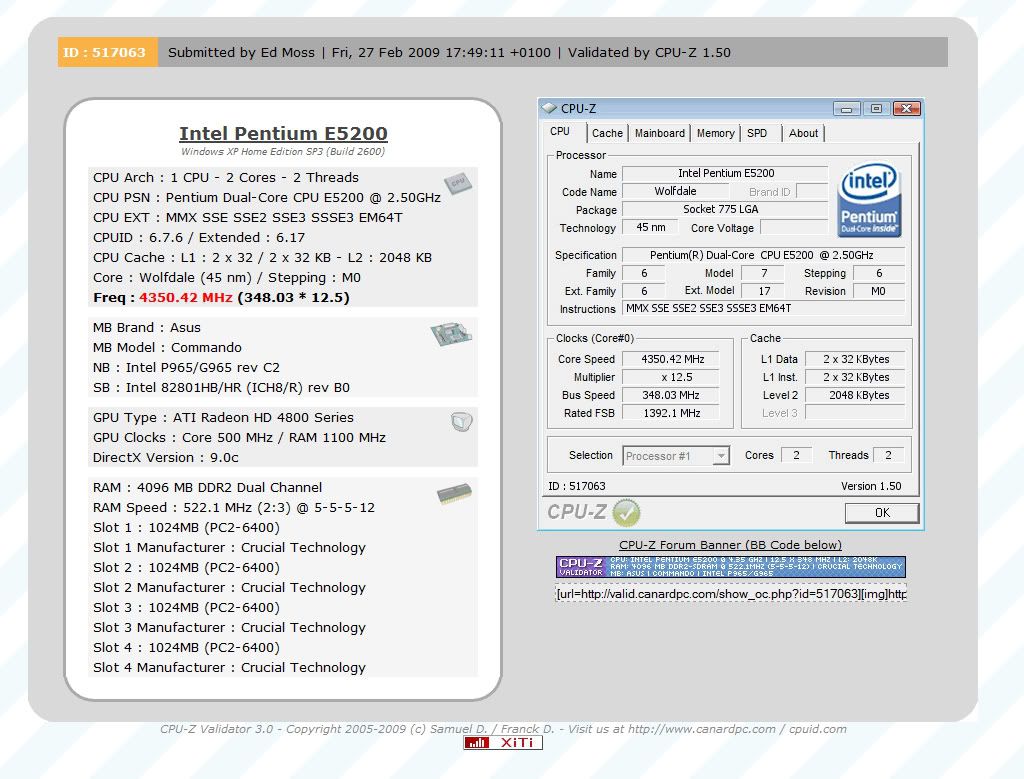Click the L1 Data cache value field
Screen dimensions: 1024x779
tap(855, 359)
